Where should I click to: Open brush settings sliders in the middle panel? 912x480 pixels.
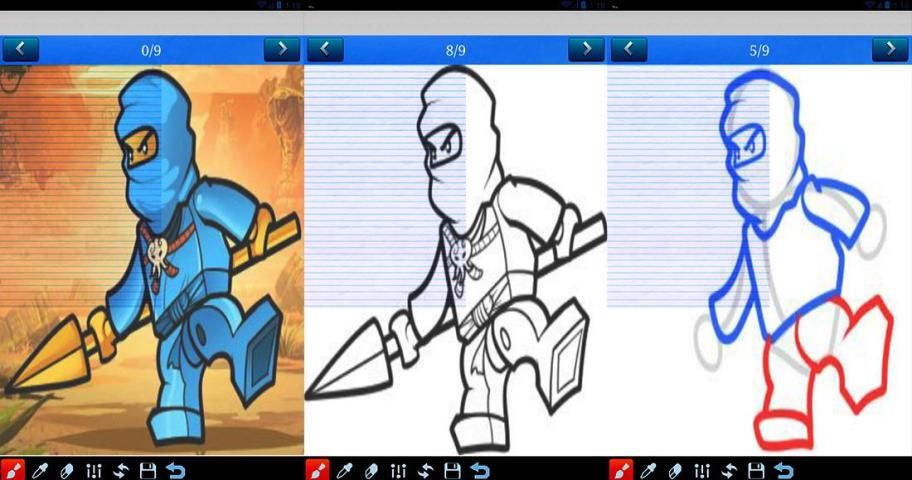398,469
